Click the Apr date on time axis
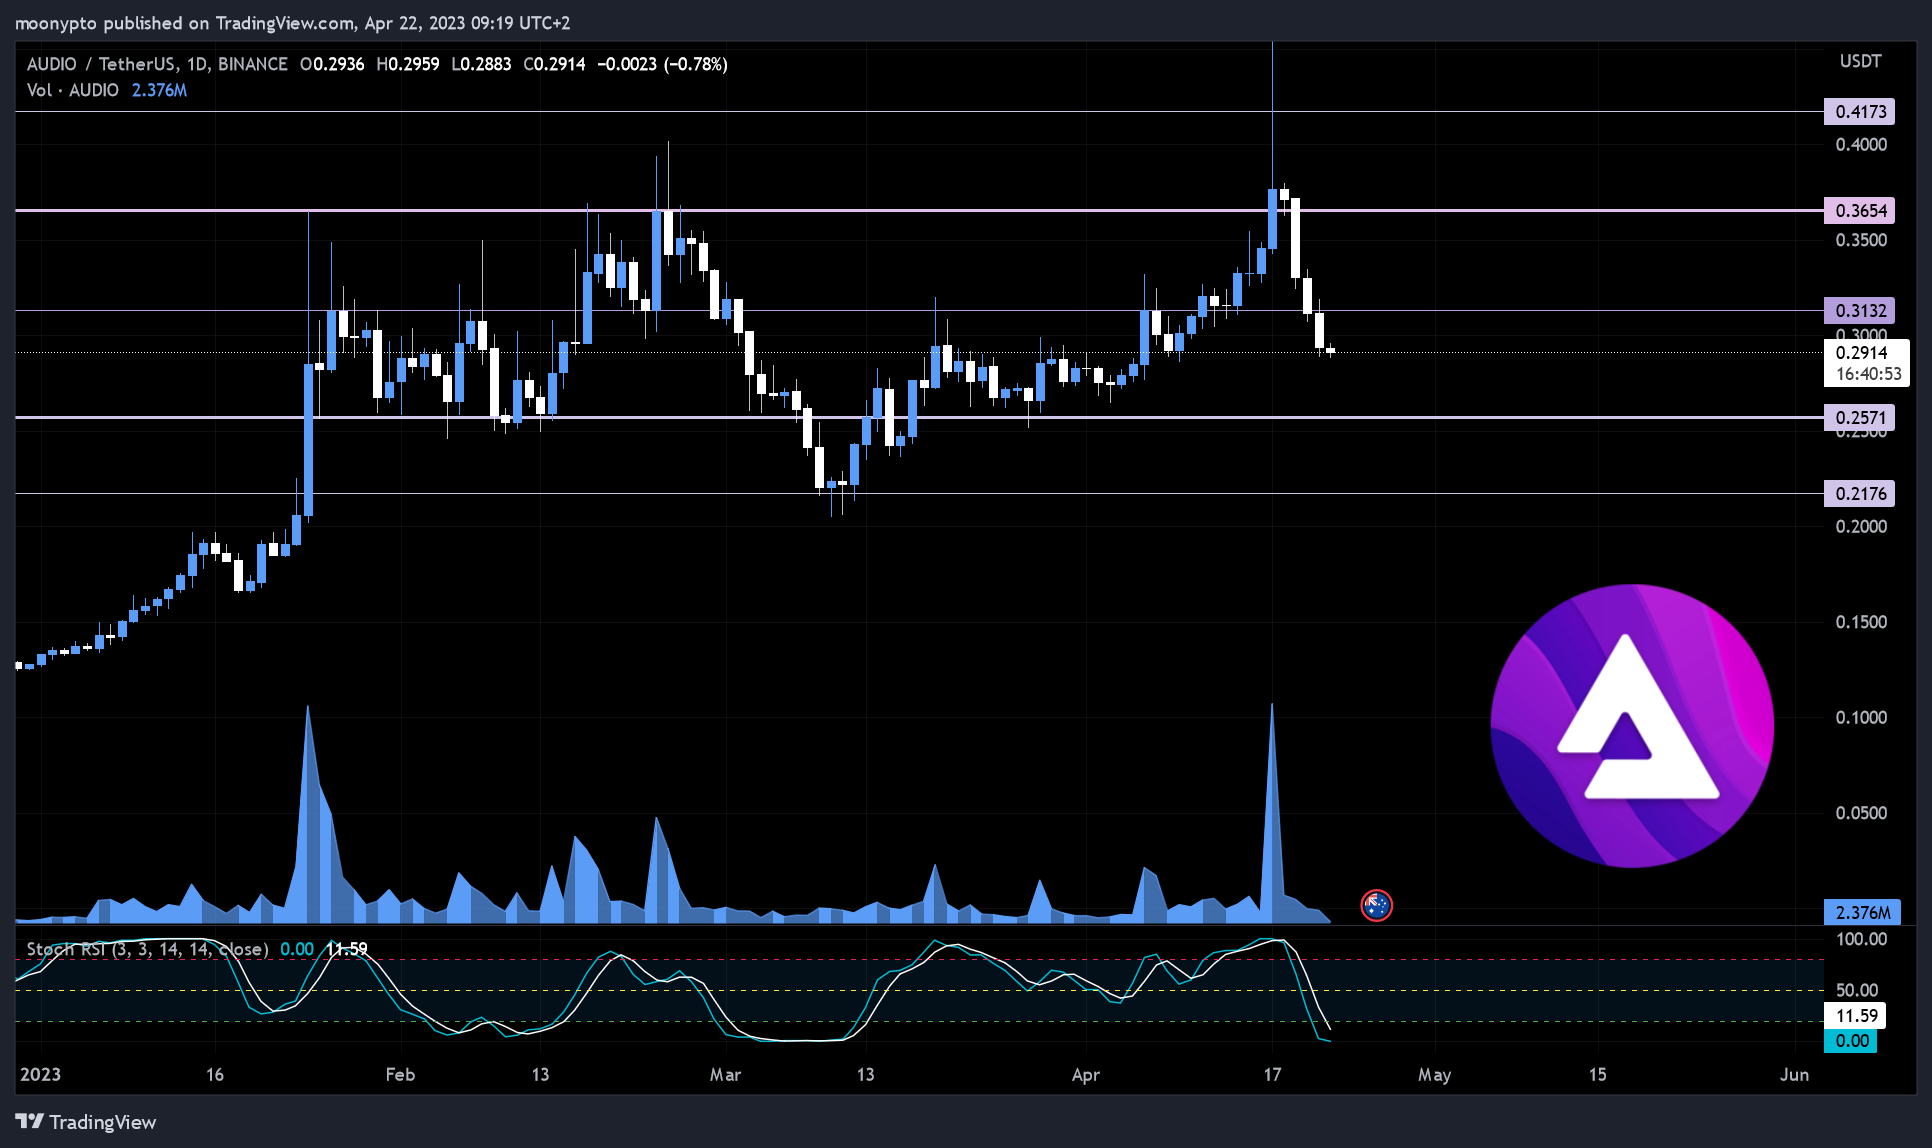Screen dimensions: 1932x1148 click(1085, 1074)
